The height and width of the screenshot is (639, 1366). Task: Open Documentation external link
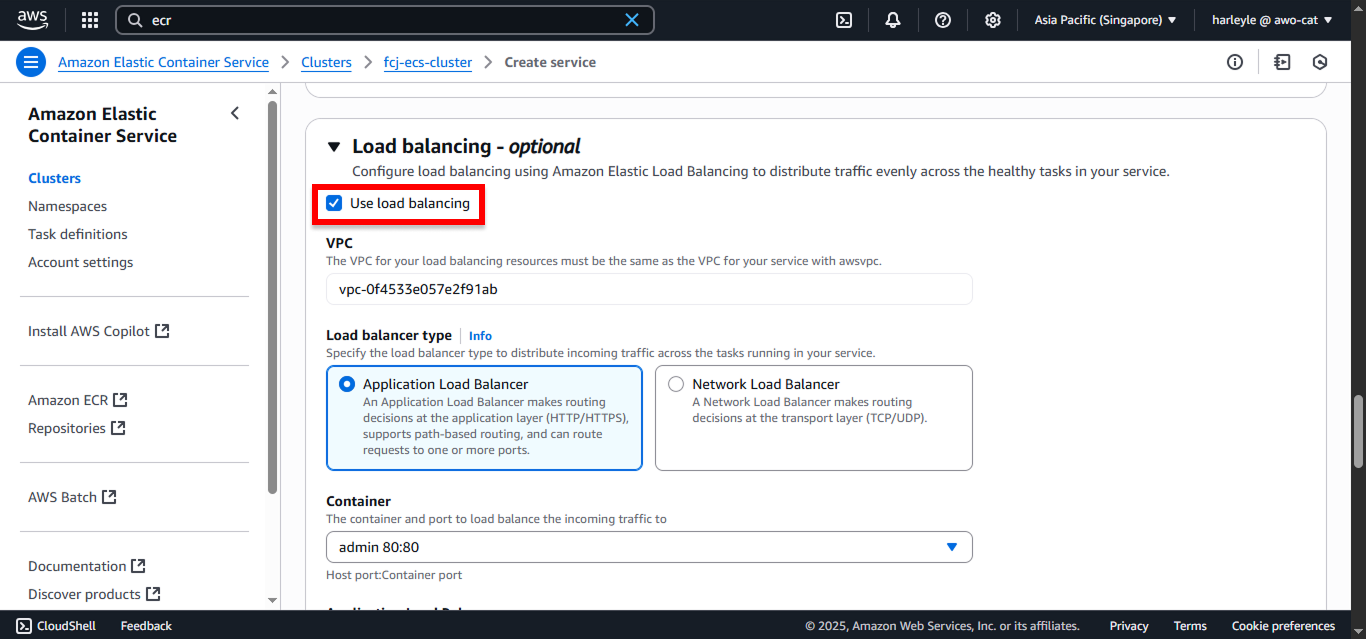87,566
